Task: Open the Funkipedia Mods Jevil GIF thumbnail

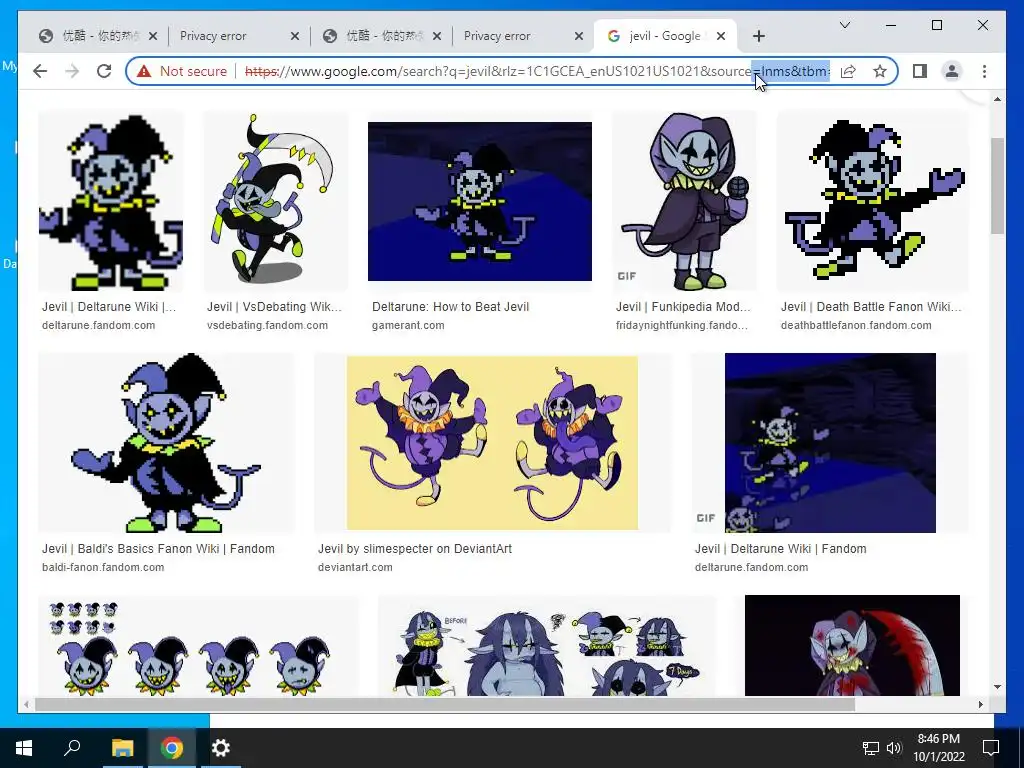Action: 684,201
